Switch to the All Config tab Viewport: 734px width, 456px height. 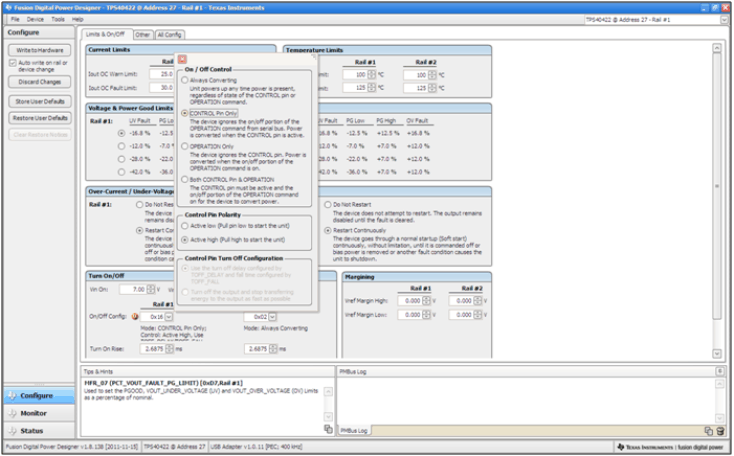[169, 35]
